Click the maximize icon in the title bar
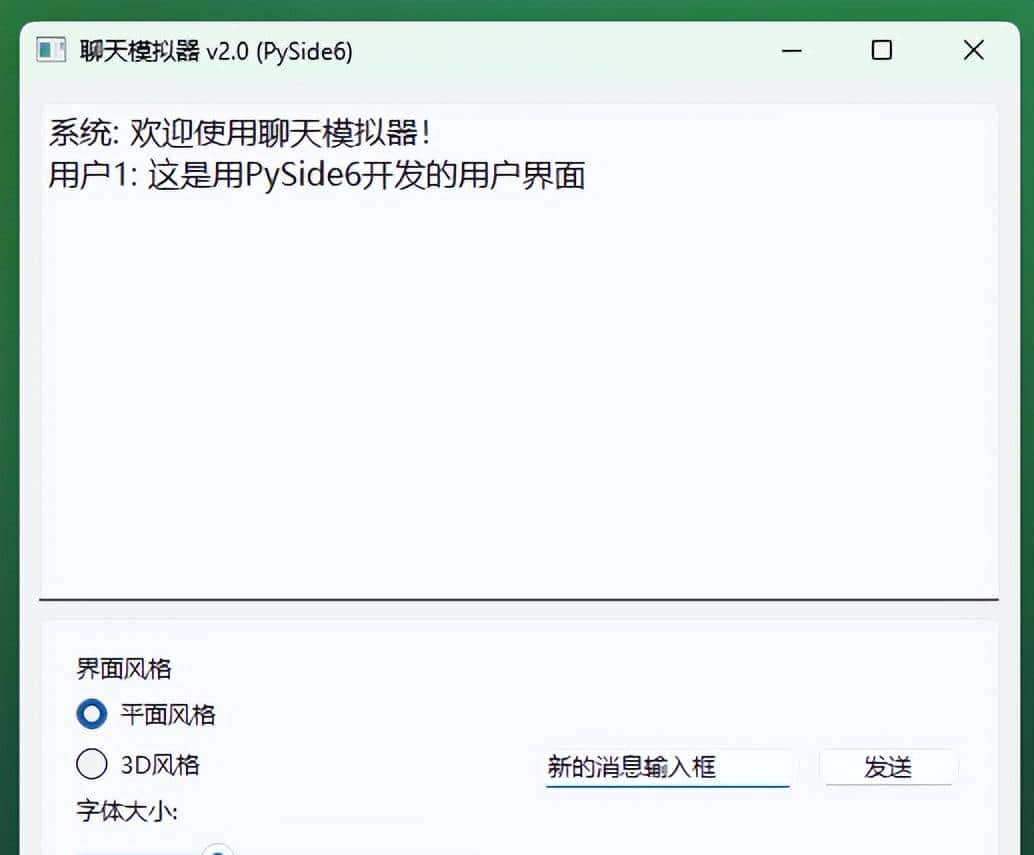This screenshot has height=855, width=1034. [x=881, y=49]
